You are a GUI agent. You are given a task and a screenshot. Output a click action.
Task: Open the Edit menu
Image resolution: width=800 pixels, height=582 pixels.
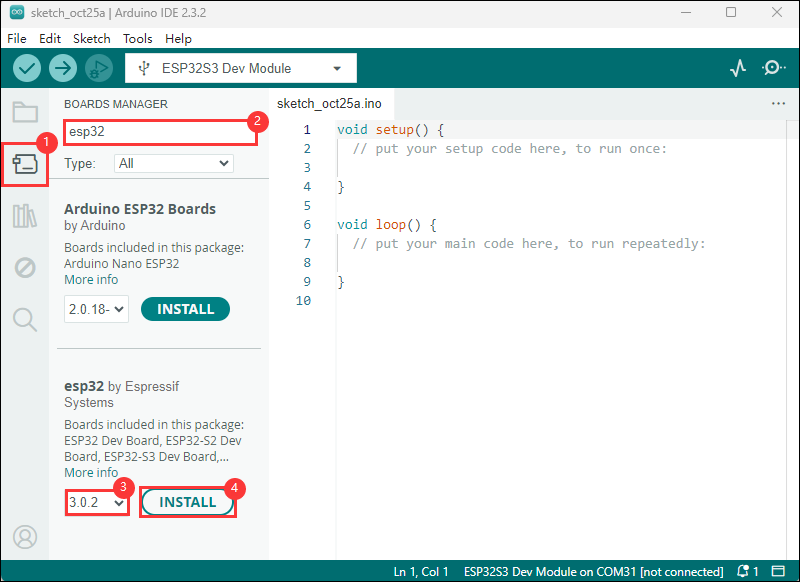pyautogui.click(x=50, y=39)
